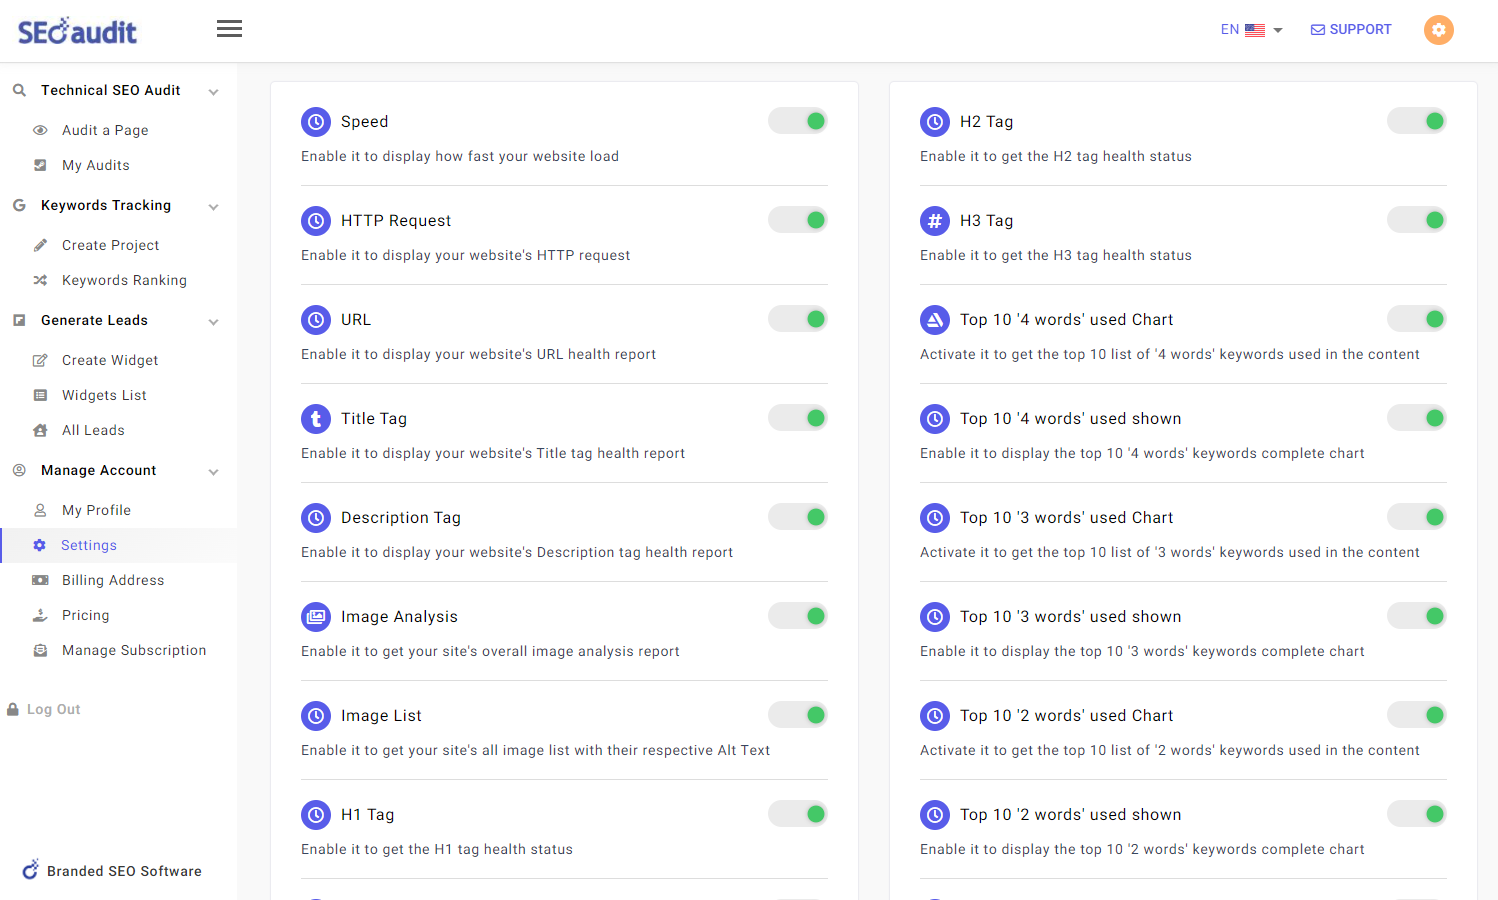
Task: Disable the Speed setting toggle
Action: [x=797, y=120]
